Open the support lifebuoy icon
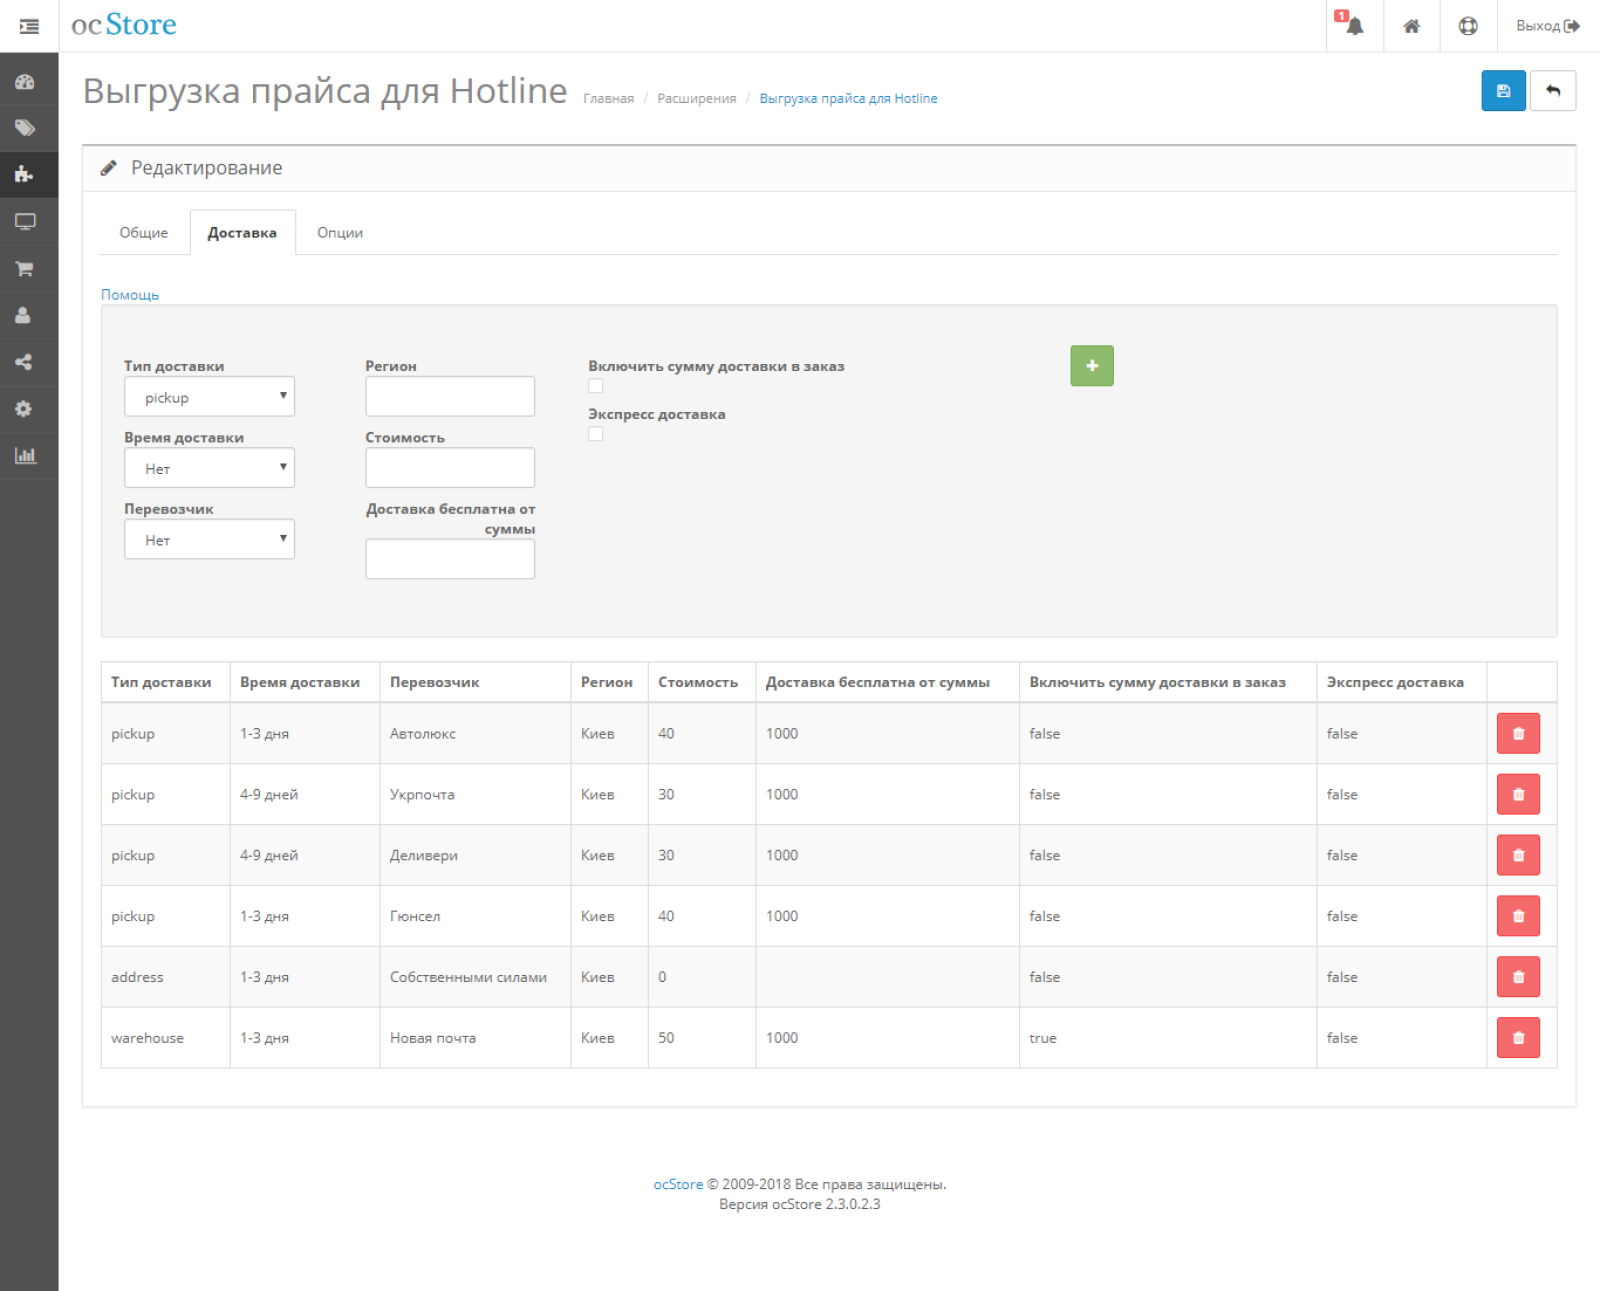 (x=1468, y=26)
